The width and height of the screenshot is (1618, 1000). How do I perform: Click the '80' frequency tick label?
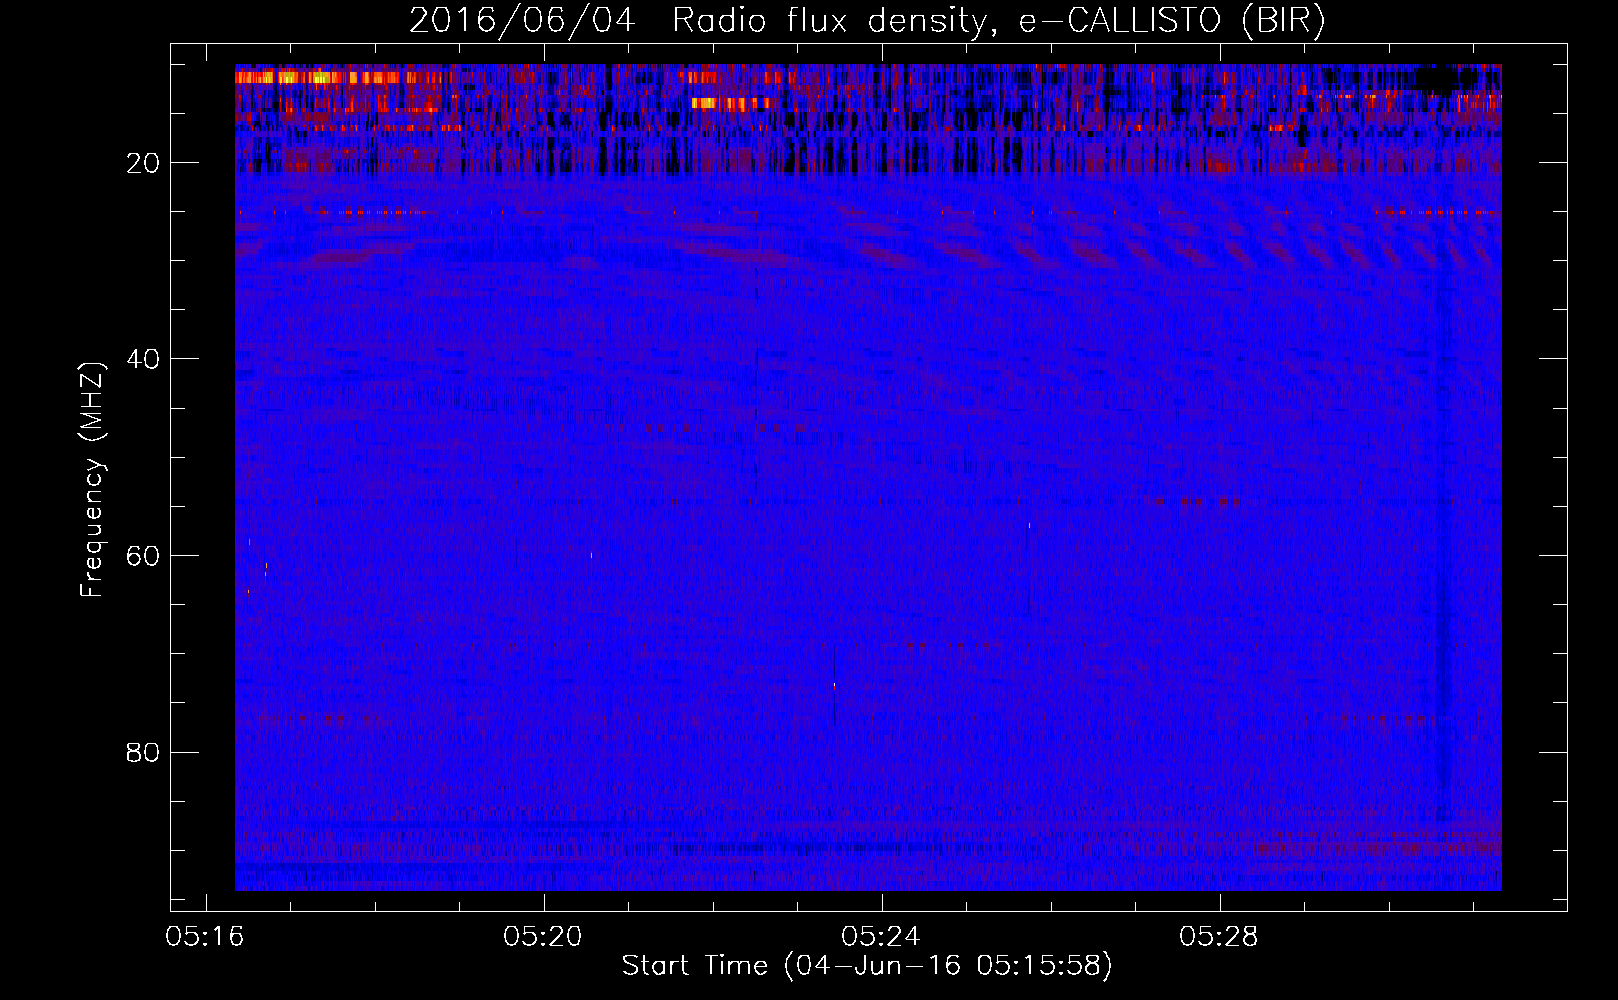144,752
